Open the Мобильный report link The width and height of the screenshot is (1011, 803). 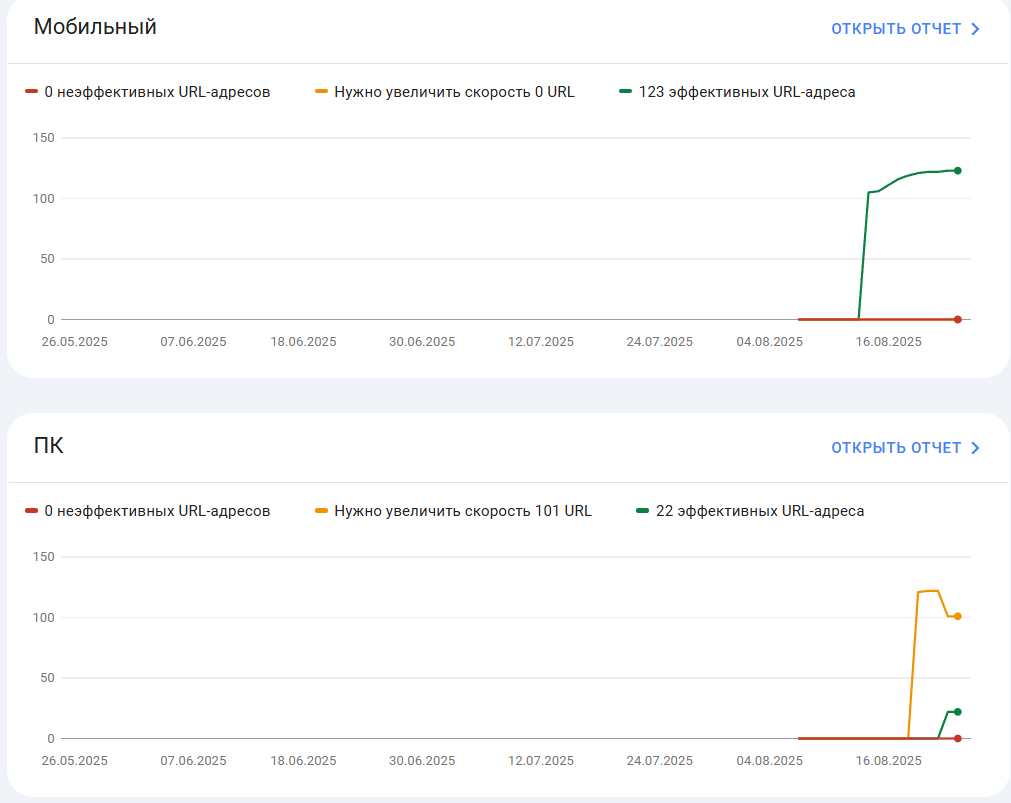905,29
